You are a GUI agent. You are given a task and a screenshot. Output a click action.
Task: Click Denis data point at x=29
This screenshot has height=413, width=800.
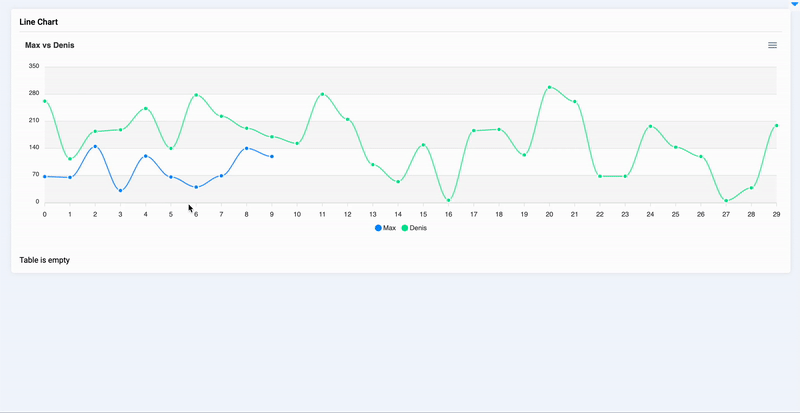[776, 126]
